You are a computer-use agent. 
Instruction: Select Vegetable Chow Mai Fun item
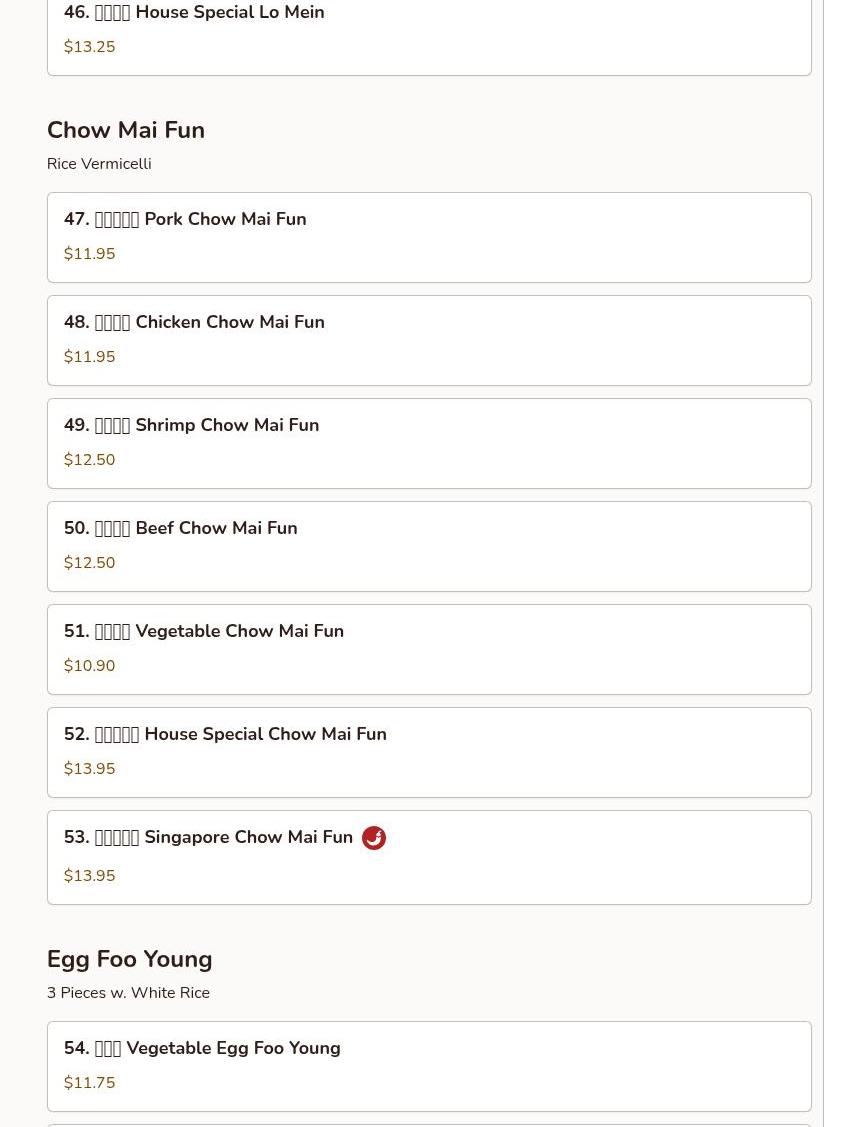(x=429, y=650)
